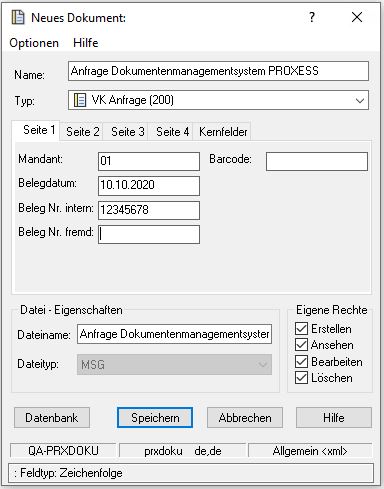Focus the Beleg Nr. fremd field
The image size is (384, 489).
(x=149, y=234)
